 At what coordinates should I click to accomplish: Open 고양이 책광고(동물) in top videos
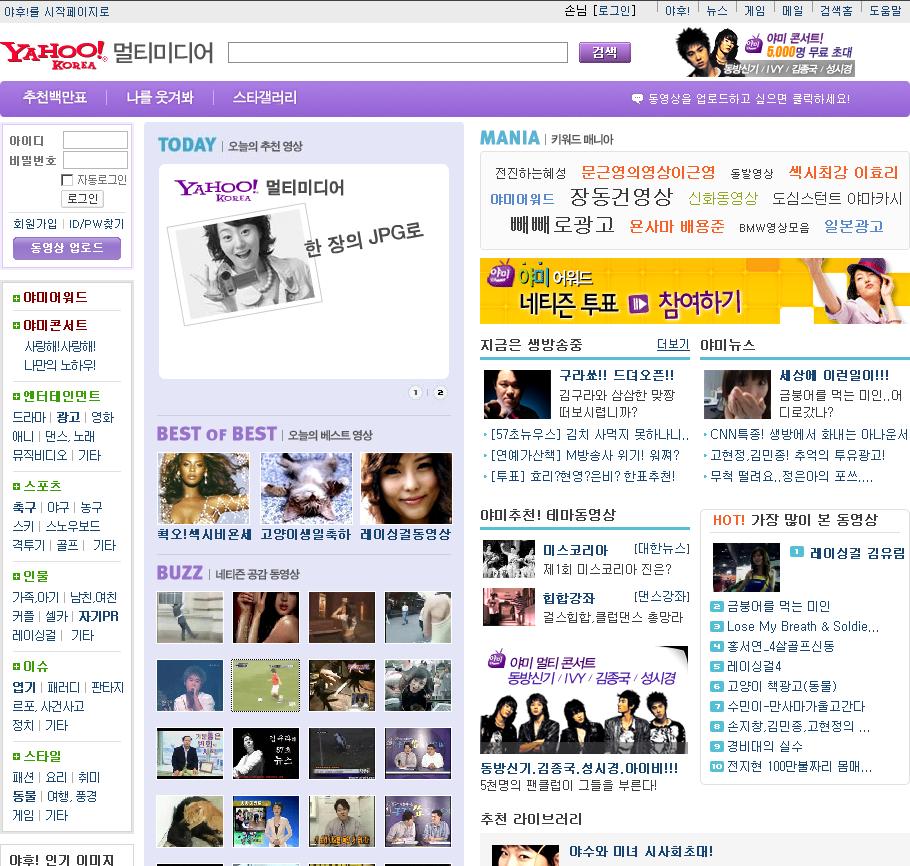coord(782,687)
